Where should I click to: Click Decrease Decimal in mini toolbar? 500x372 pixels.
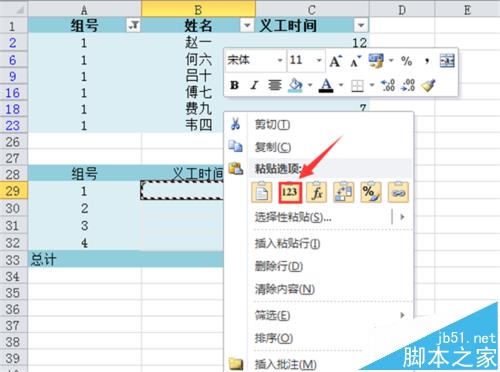tap(408, 85)
